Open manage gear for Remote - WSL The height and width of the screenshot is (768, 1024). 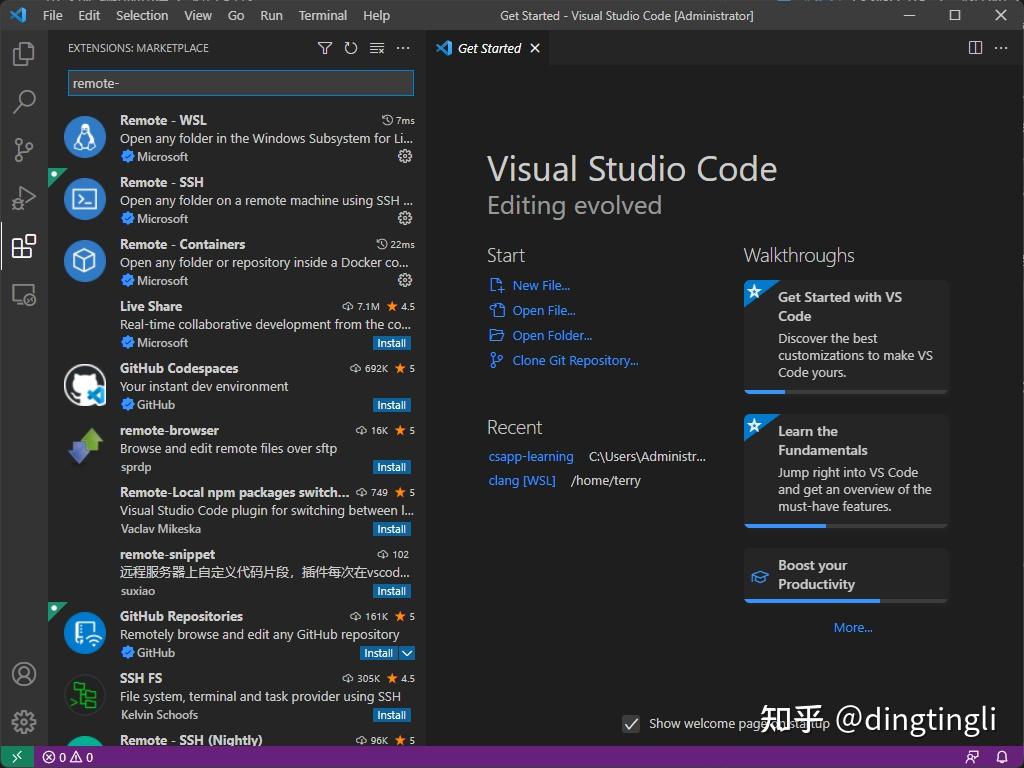405,156
